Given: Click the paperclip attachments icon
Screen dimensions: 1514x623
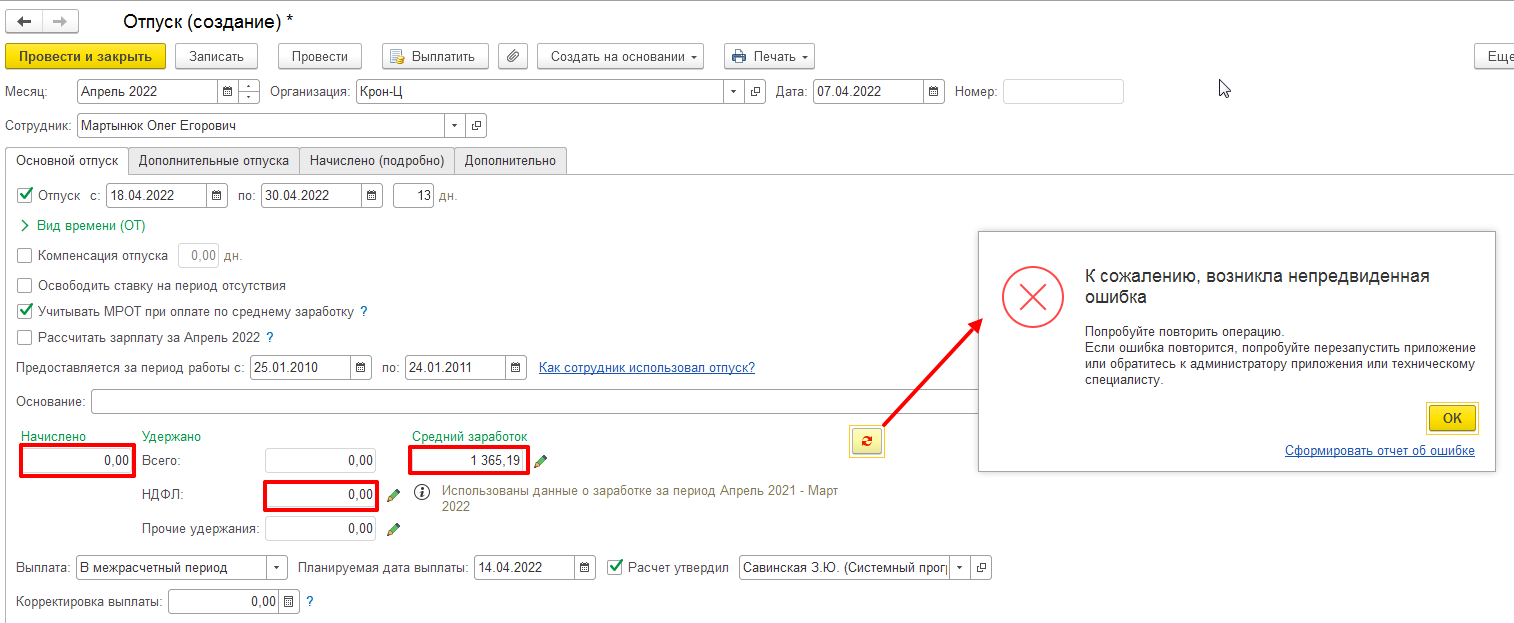Looking at the screenshot, I should pos(512,56).
